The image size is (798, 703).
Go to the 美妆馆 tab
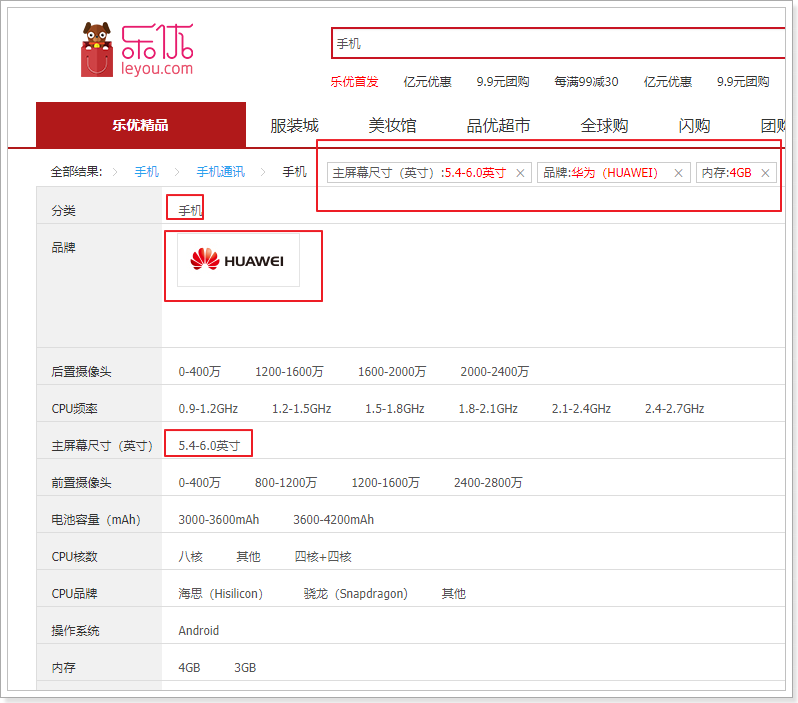tap(392, 126)
